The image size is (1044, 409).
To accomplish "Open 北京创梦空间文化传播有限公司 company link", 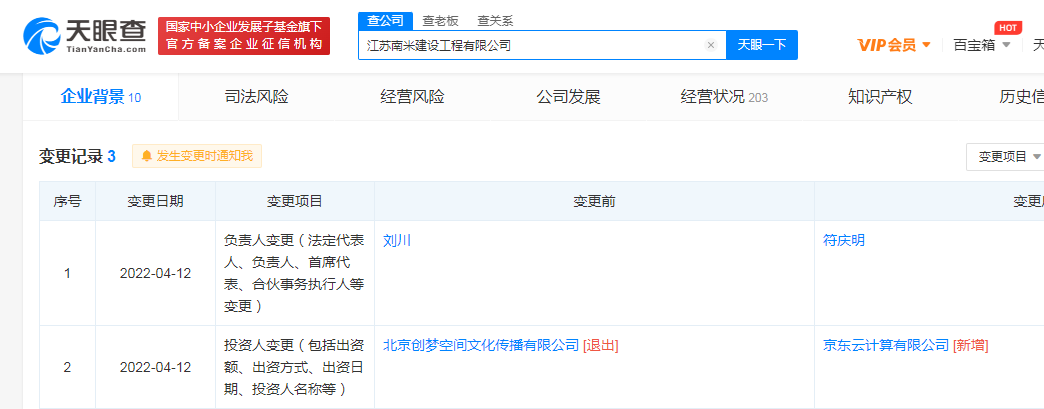I will click(481, 345).
